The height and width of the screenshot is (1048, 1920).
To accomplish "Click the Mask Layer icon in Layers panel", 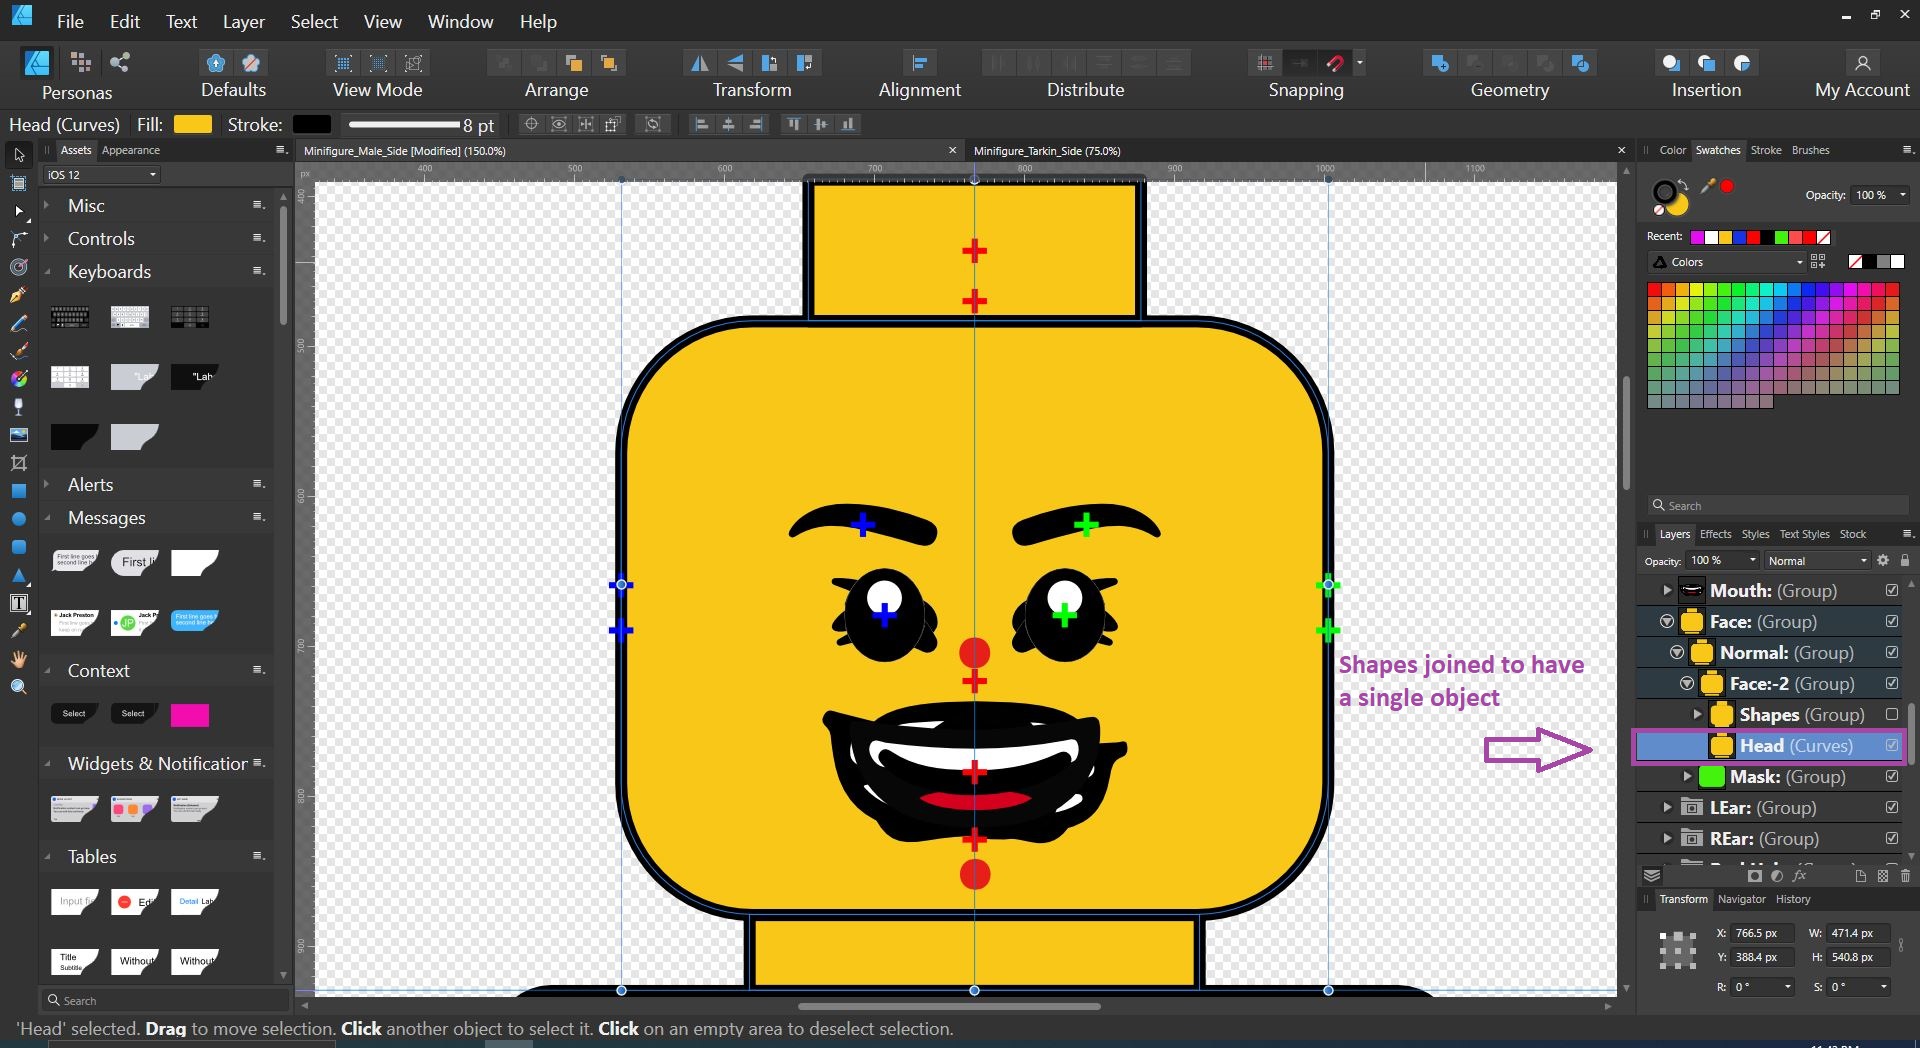I will coord(1754,876).
